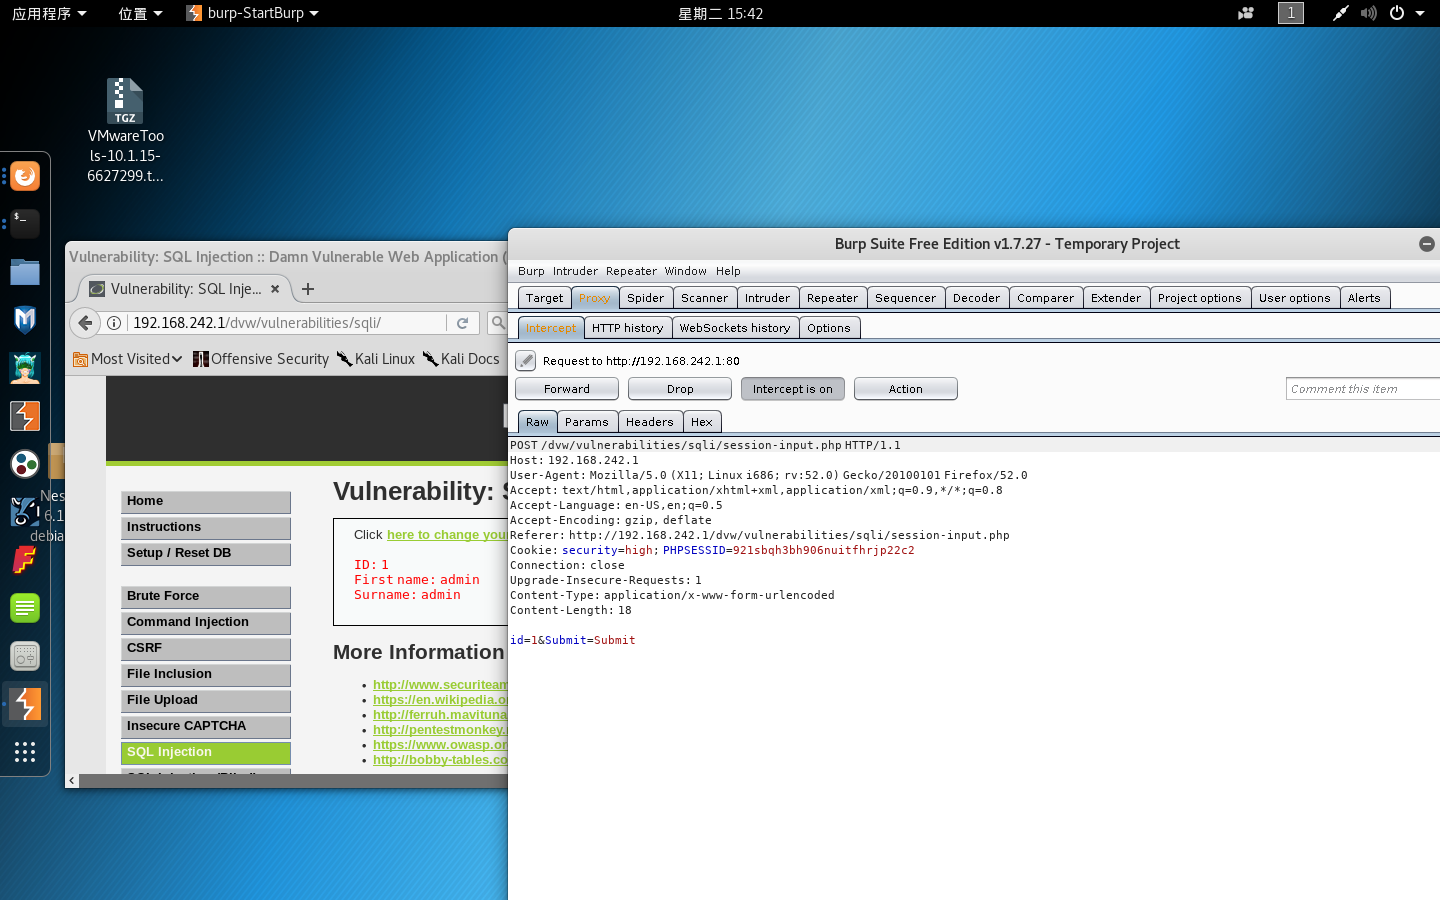
Task: Open the 应用程序 Applications menu
Action: click(49, 13)
